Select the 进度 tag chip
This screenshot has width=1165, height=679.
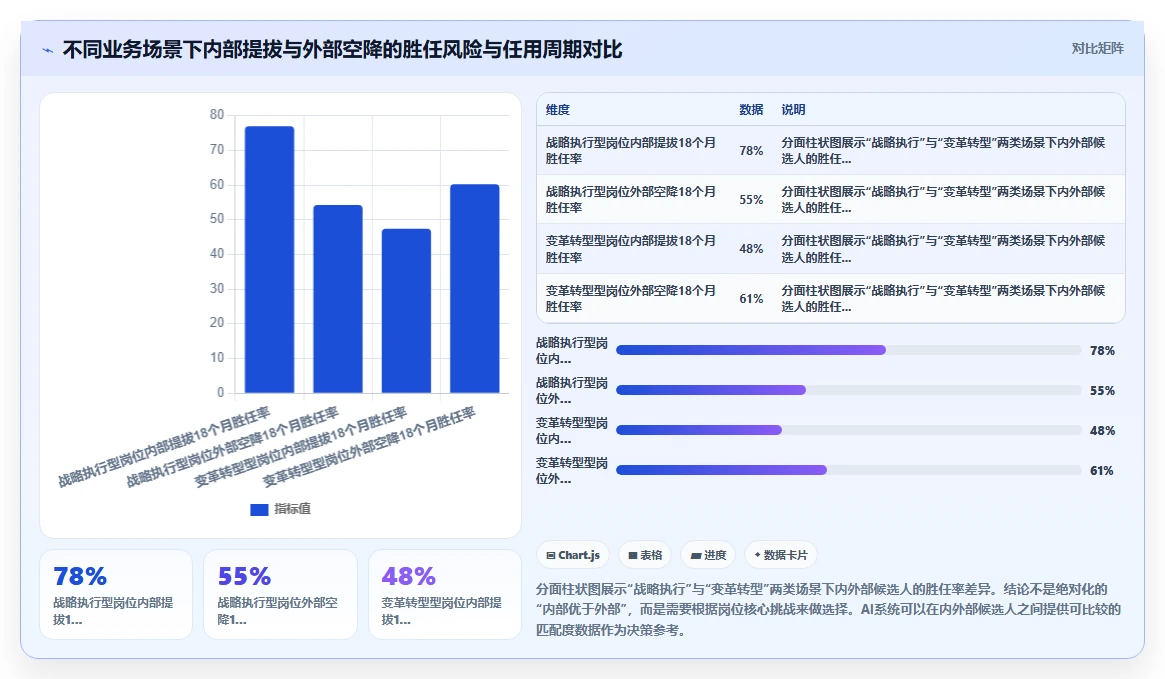coord(708,555)
